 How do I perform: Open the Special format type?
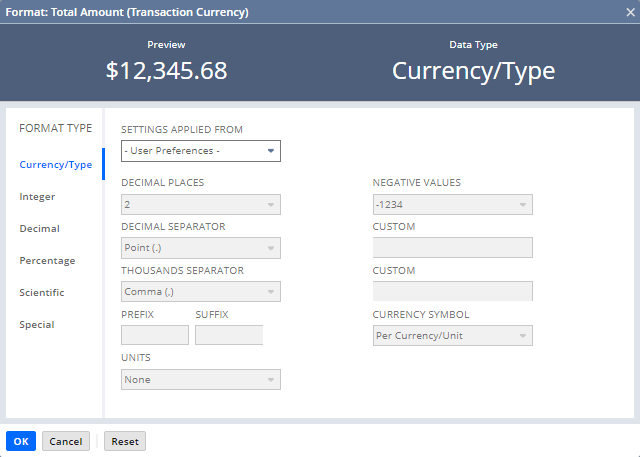click(x=37, y=325)
